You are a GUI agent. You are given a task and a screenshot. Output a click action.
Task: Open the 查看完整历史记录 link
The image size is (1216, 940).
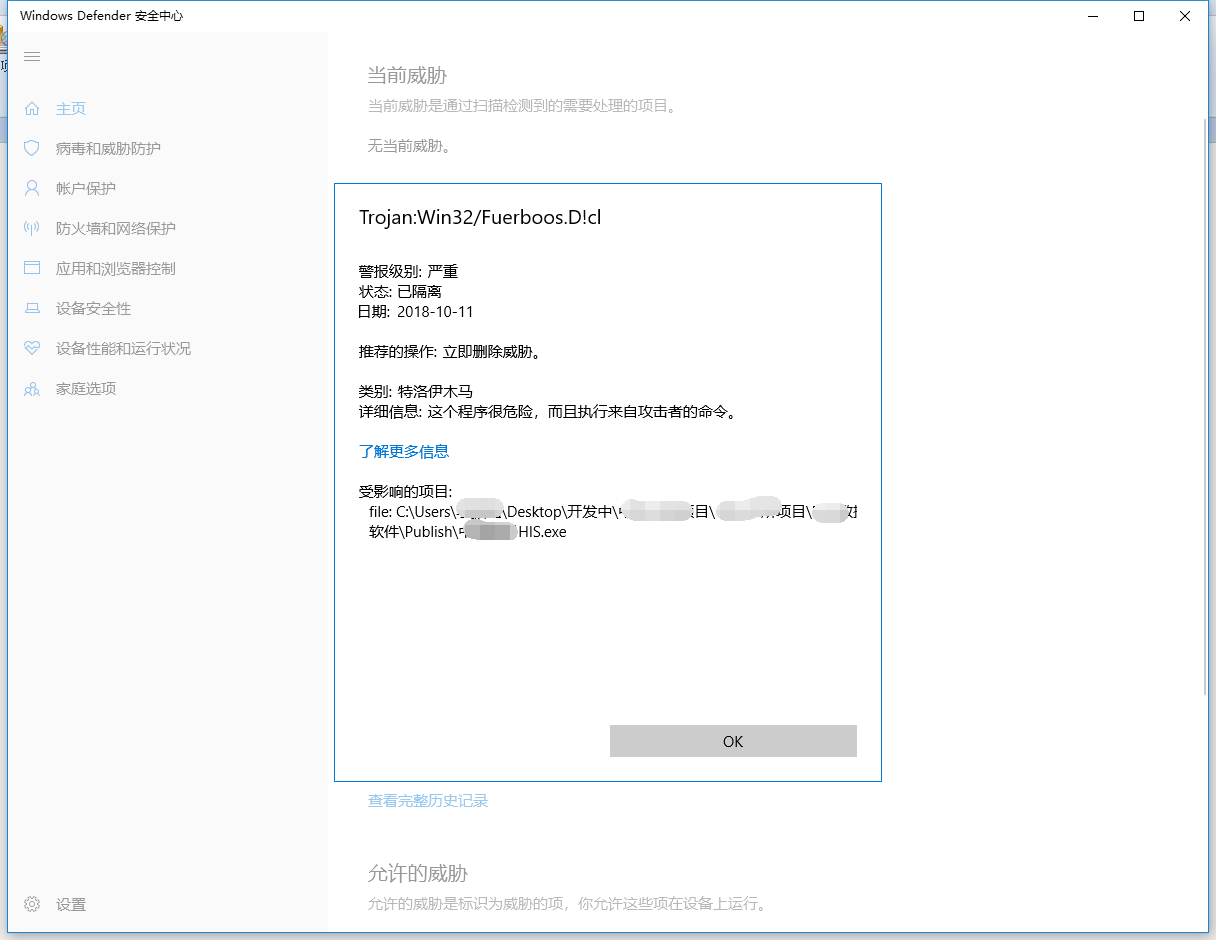click(x=428, y=800)
